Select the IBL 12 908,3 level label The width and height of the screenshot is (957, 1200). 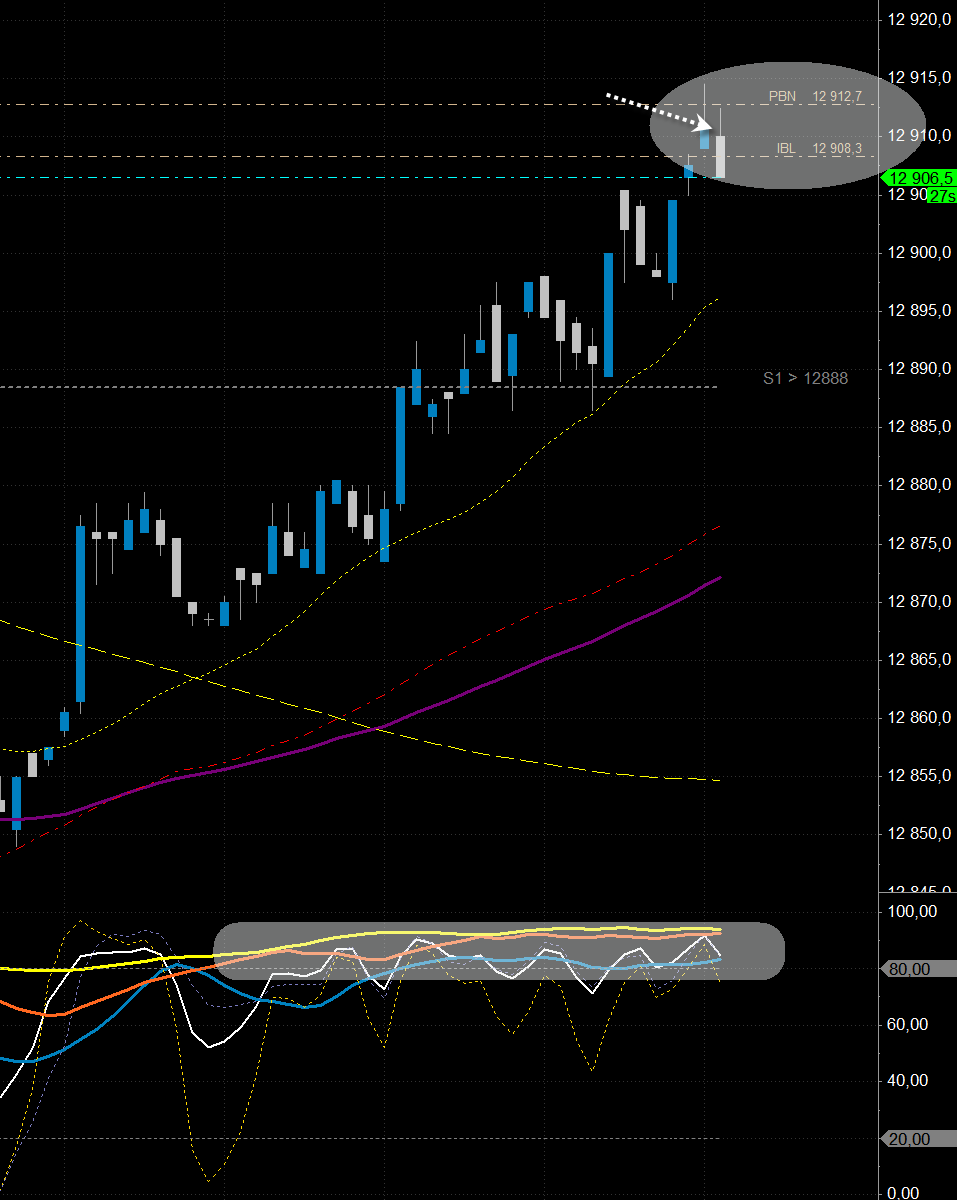(x=819, y=149)
